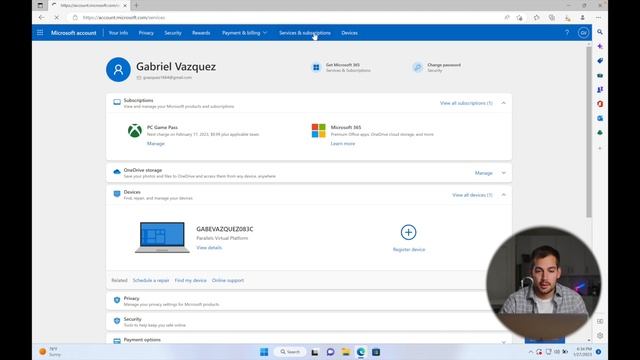Open the browser downloads icon
The width and height of the screenshot is (640, 360).
(567, 18)
